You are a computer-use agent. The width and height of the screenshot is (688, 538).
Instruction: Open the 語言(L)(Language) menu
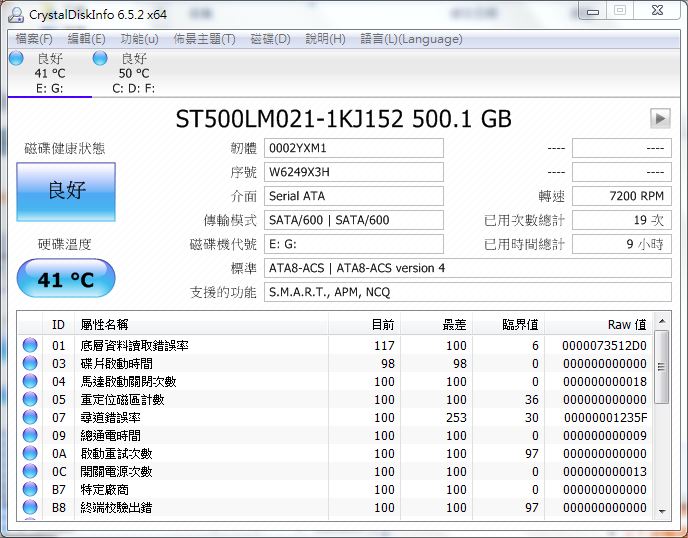[x=411, y=39]
